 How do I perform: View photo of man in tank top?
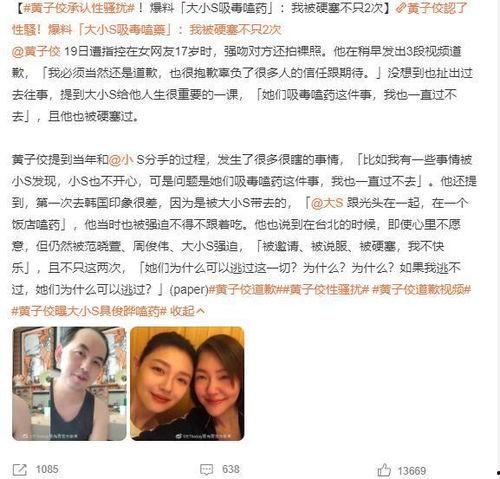(x=69, y=384)
